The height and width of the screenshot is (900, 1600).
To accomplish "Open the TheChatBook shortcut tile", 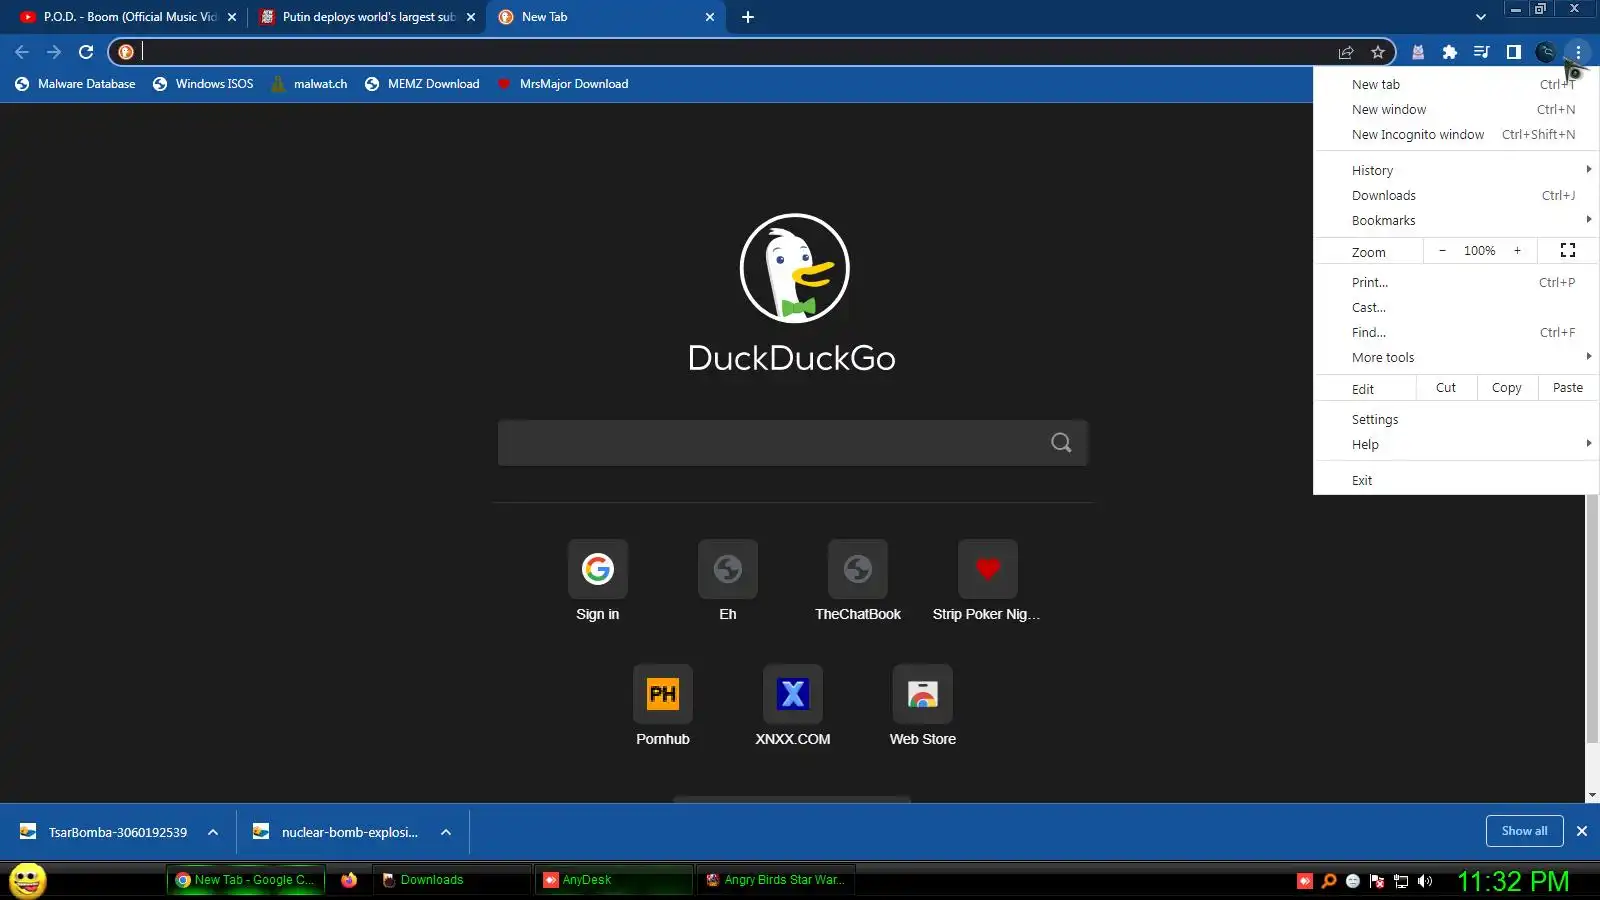I will point(858,581).
